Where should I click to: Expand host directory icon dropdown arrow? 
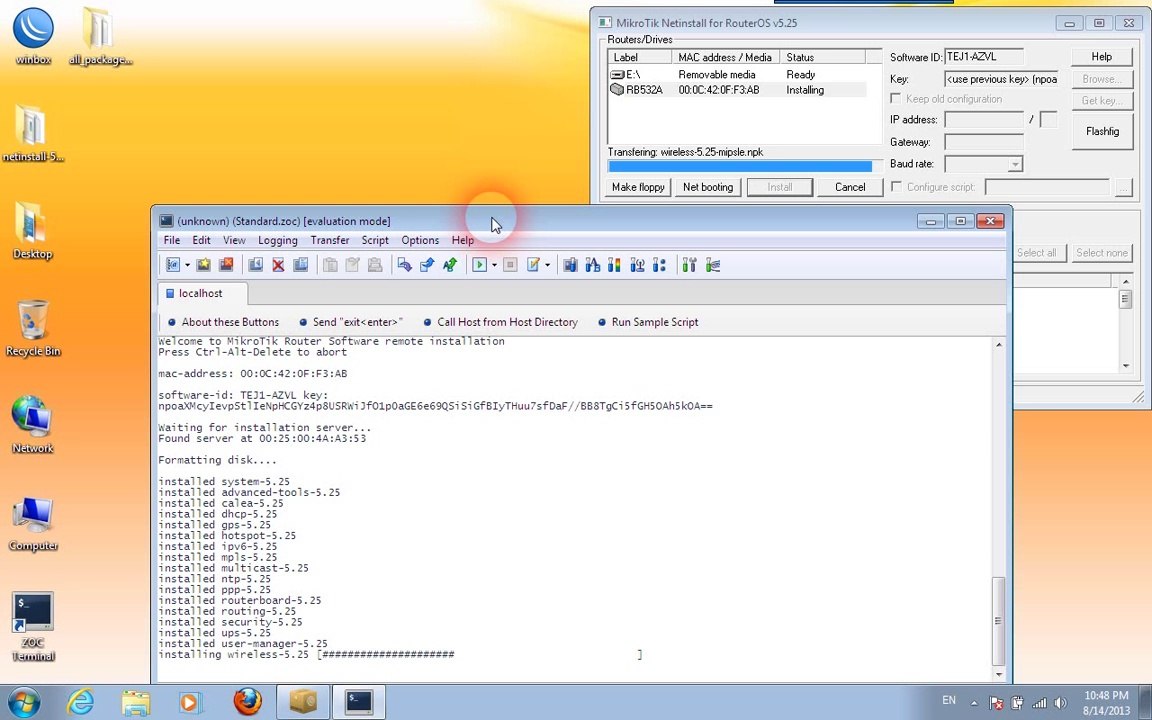pyautogui.click(x=187, y=265)
